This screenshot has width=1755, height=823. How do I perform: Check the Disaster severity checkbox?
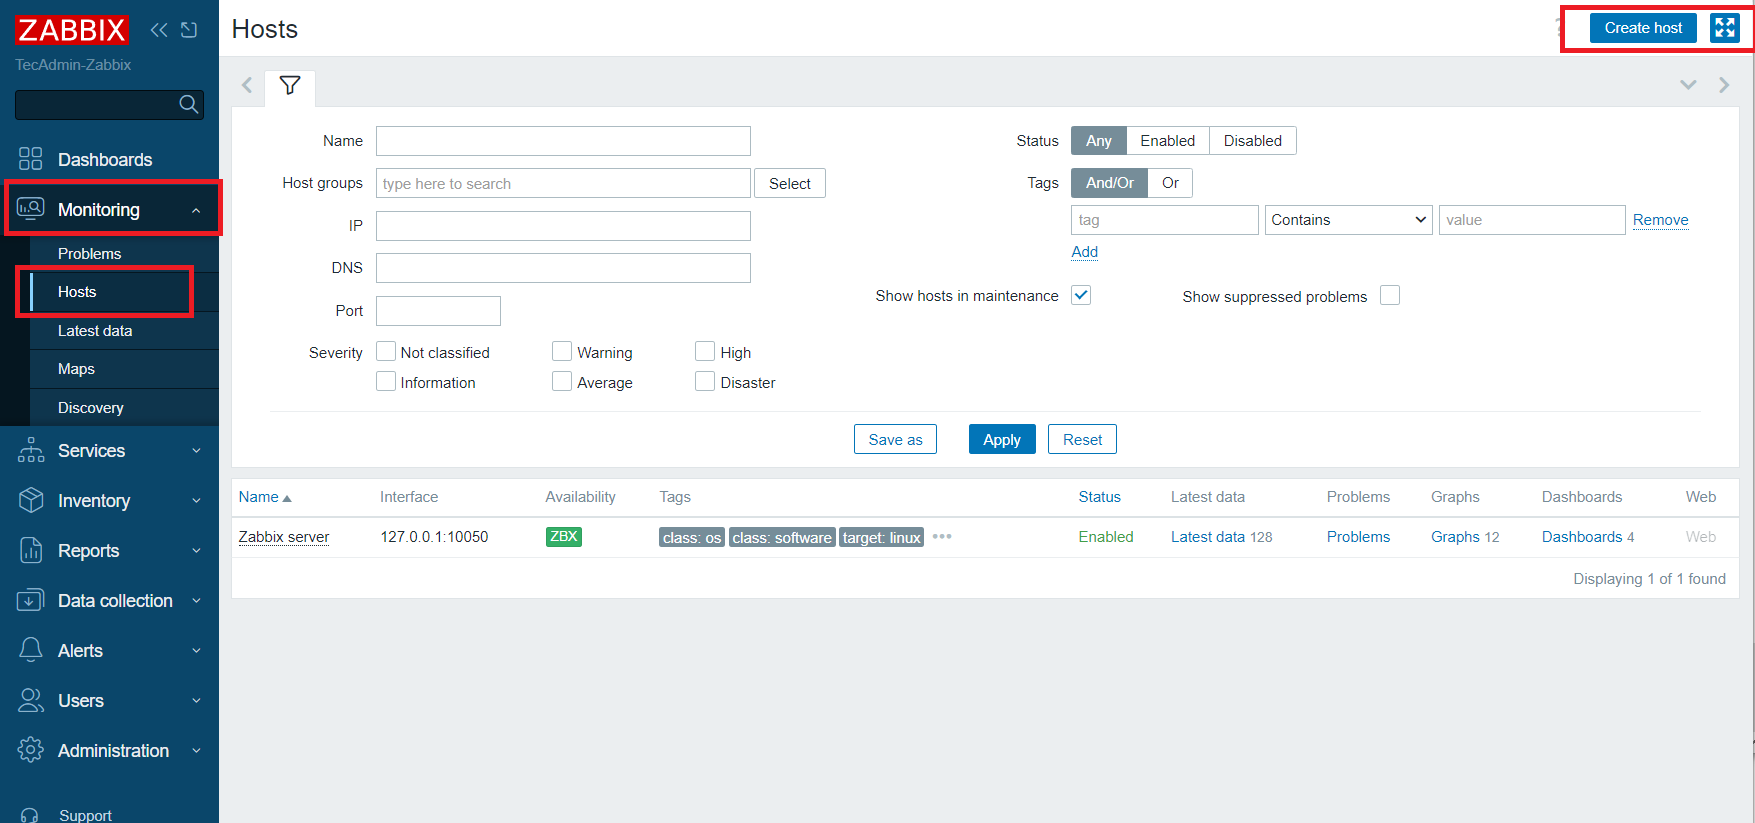[705, 382]
